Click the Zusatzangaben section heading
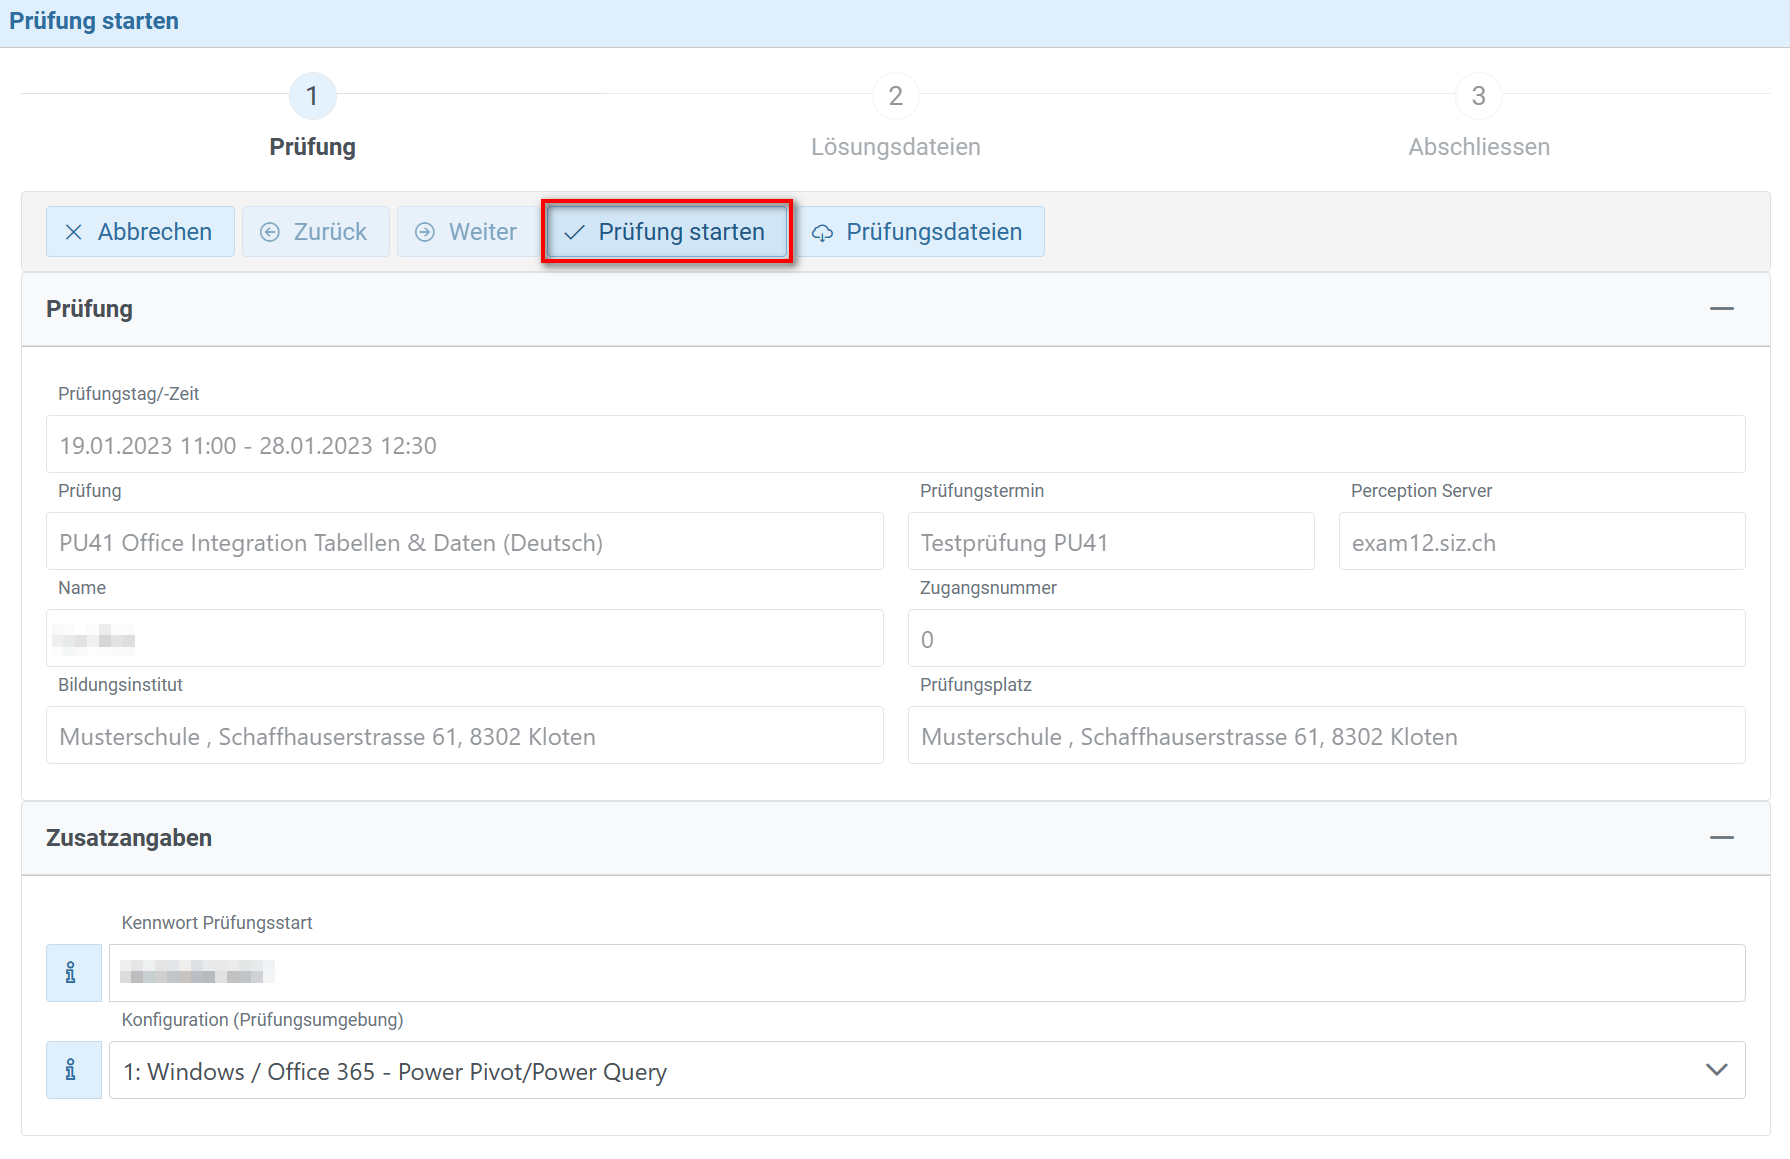The width and height of the screenshot is (1790, 1159). point(129,838)
